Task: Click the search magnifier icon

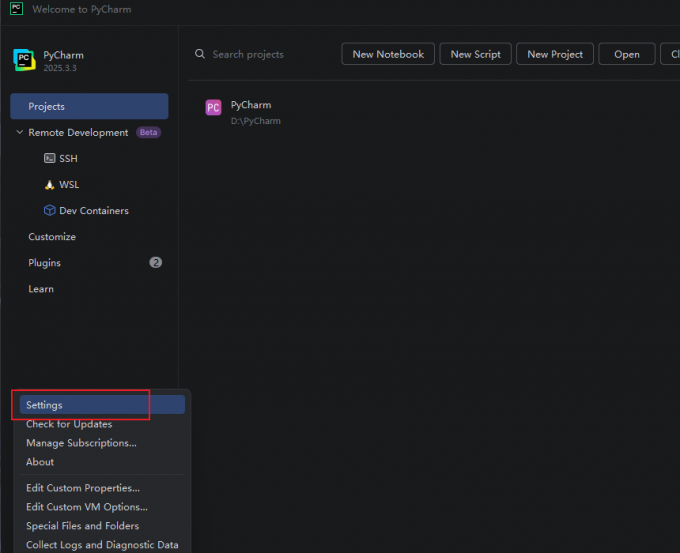Action: pos(199,54)
